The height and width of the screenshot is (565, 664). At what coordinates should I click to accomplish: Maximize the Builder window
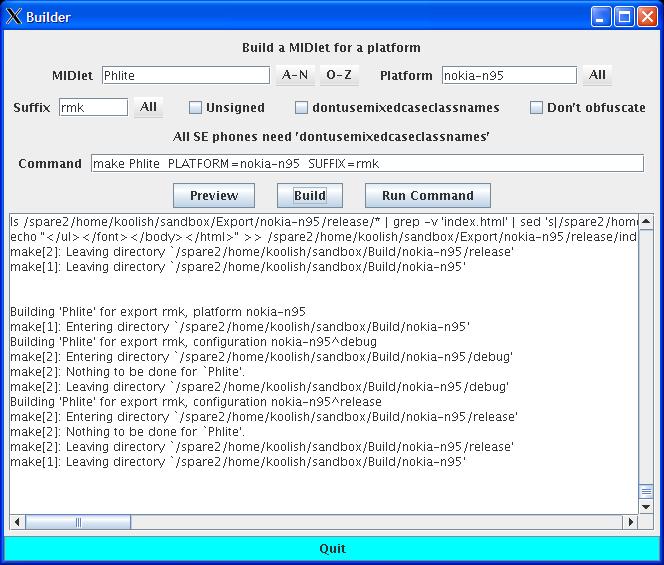click(x=623, y=16)
